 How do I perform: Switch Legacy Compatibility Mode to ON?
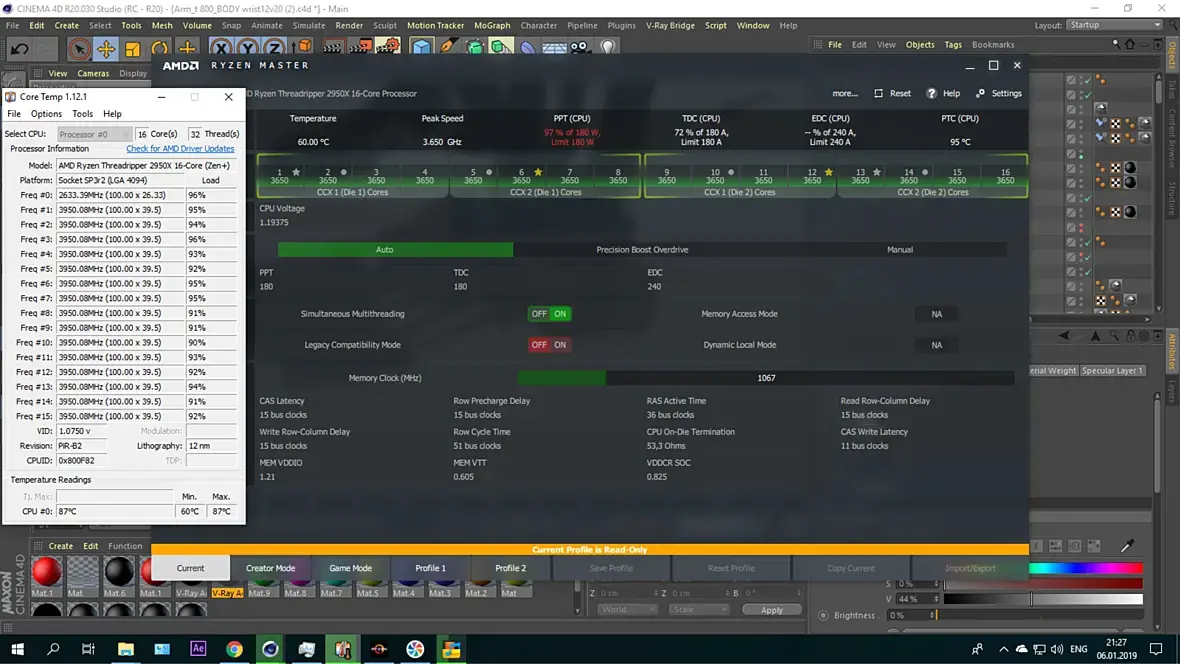point(560,345)
